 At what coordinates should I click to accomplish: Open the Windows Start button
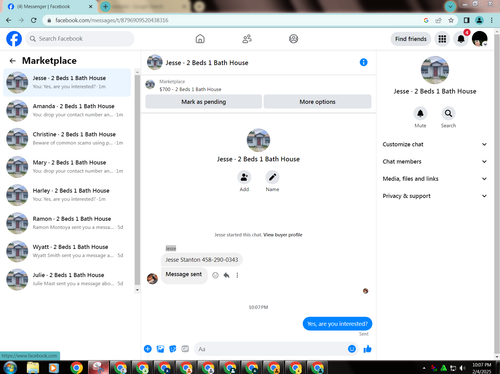pyautogui.click(x=10, y=368)
